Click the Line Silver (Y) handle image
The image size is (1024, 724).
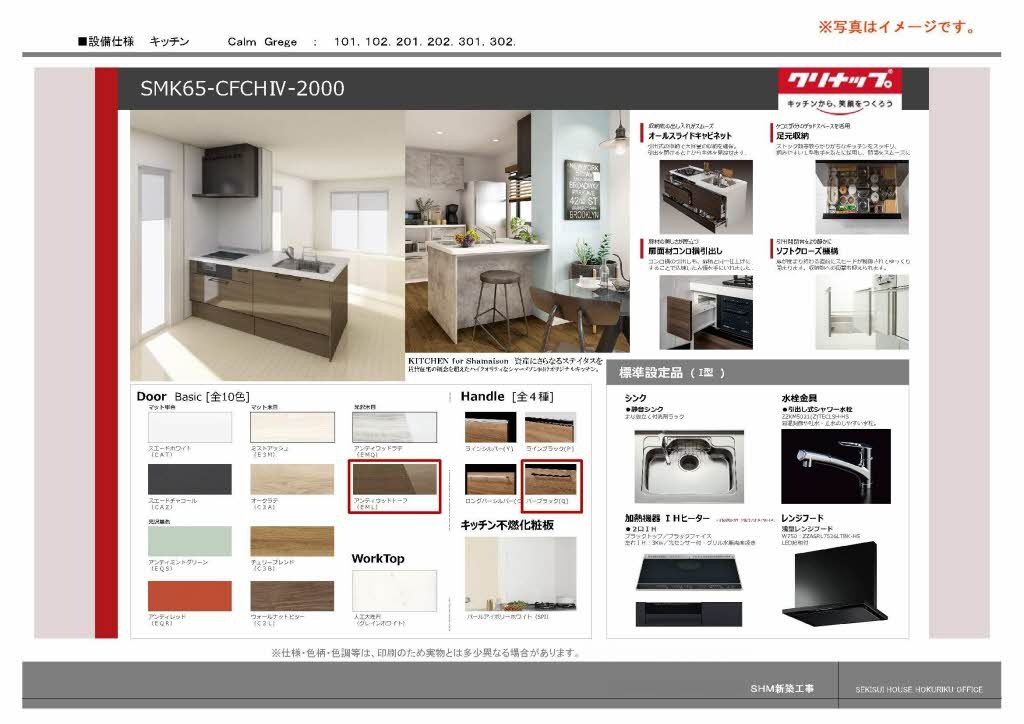pos(490,428)
